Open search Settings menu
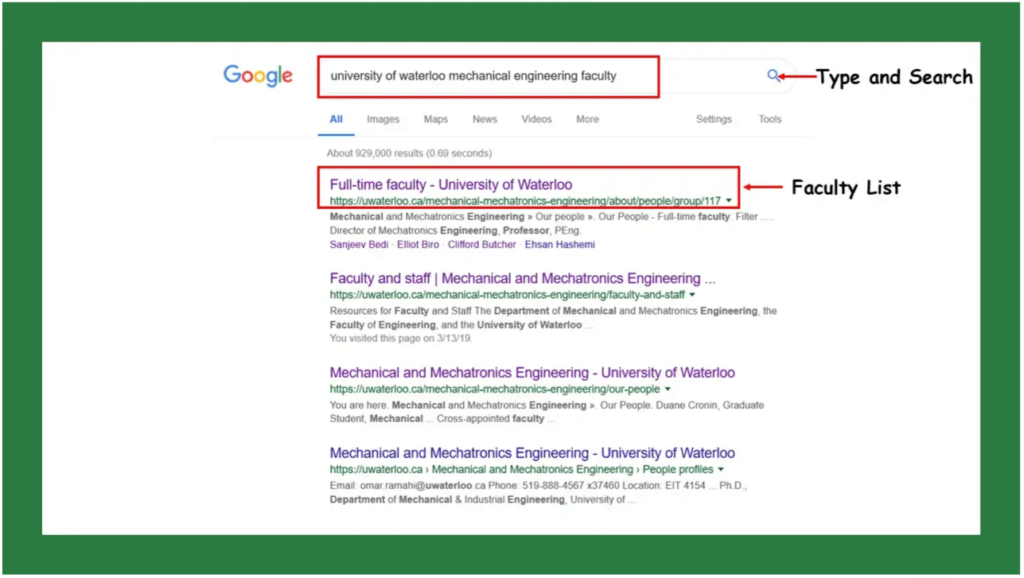1024x578 pixels. 713,119
